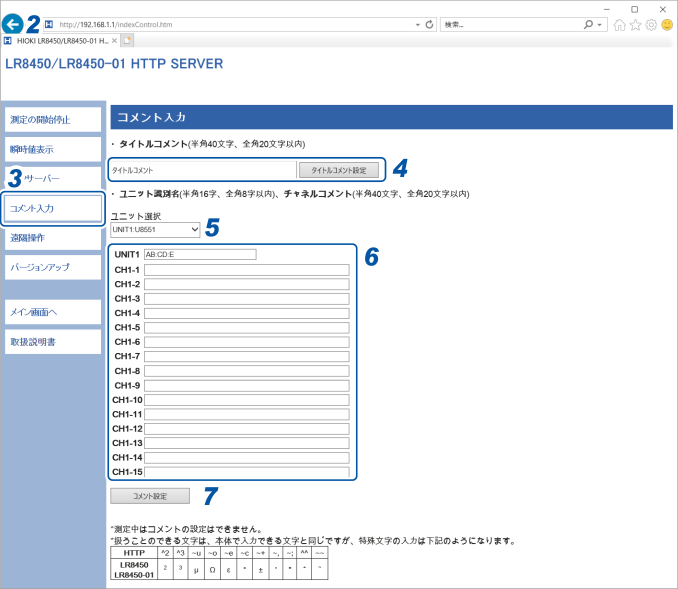Open the address bar dropdown arrow
678x589 pixels.
coord(417,25)
